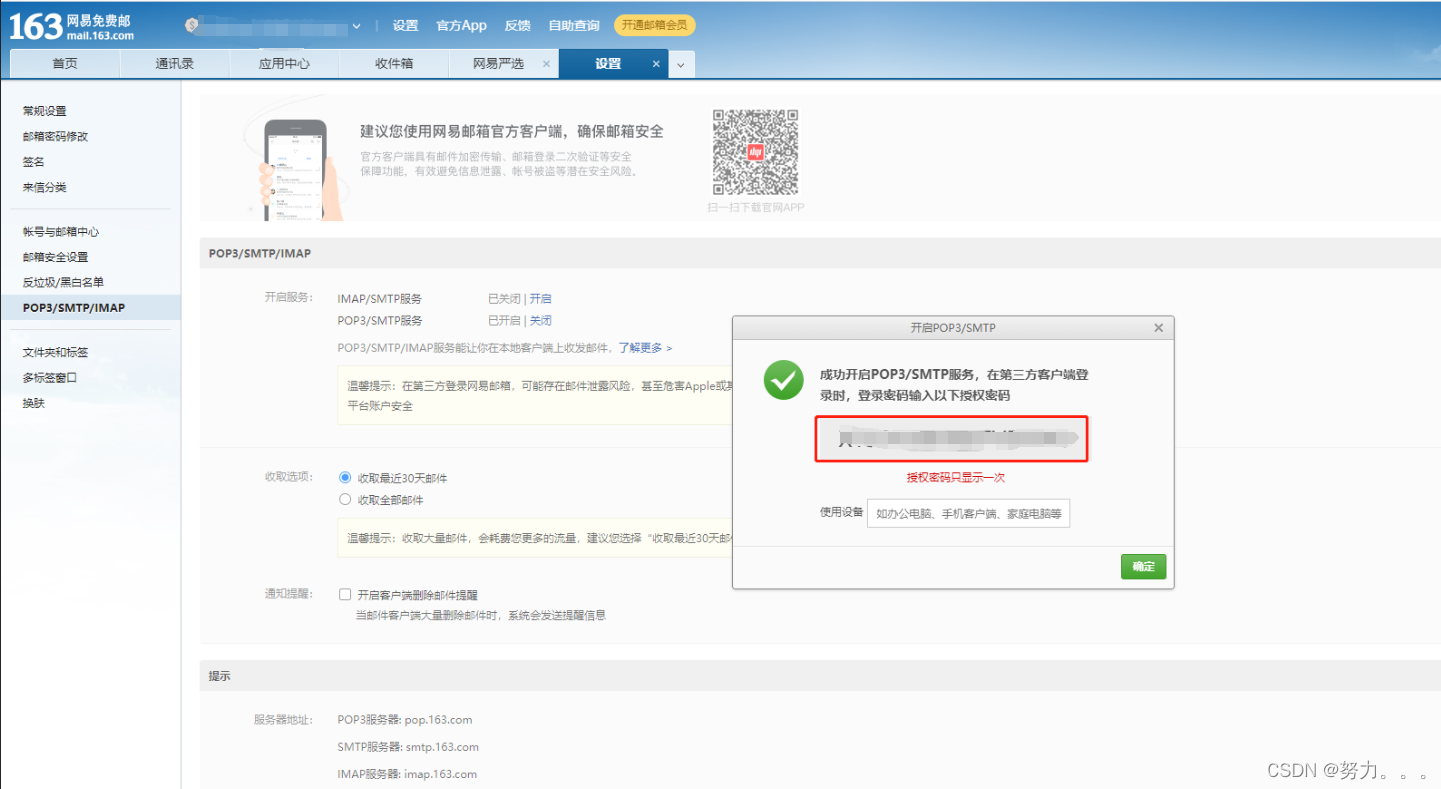The width and height of the screenshot is (1441, 789).
Task: Enable 开启客户端删除邮件提醒 checkbox
Action: 345,594
